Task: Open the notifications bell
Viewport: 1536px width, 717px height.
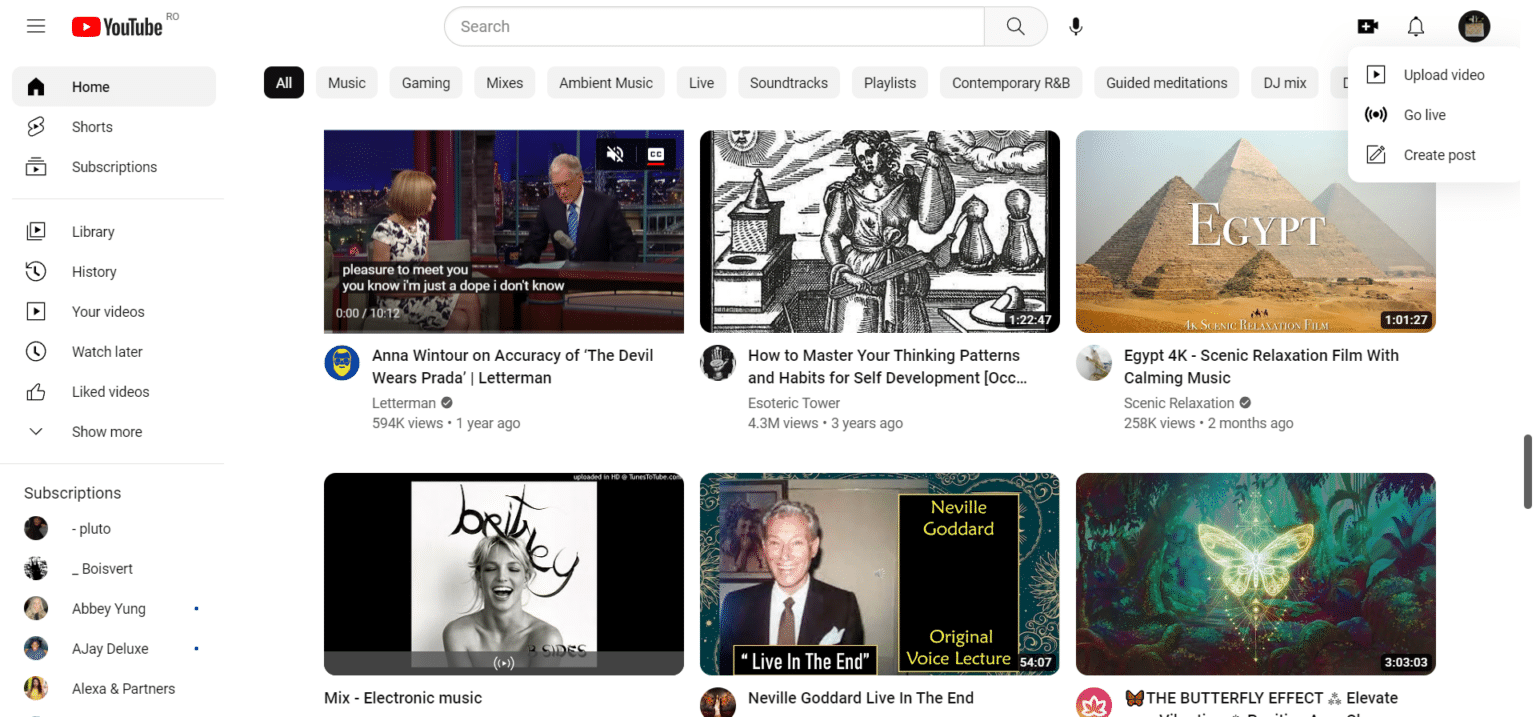Action: (1416, 26)
